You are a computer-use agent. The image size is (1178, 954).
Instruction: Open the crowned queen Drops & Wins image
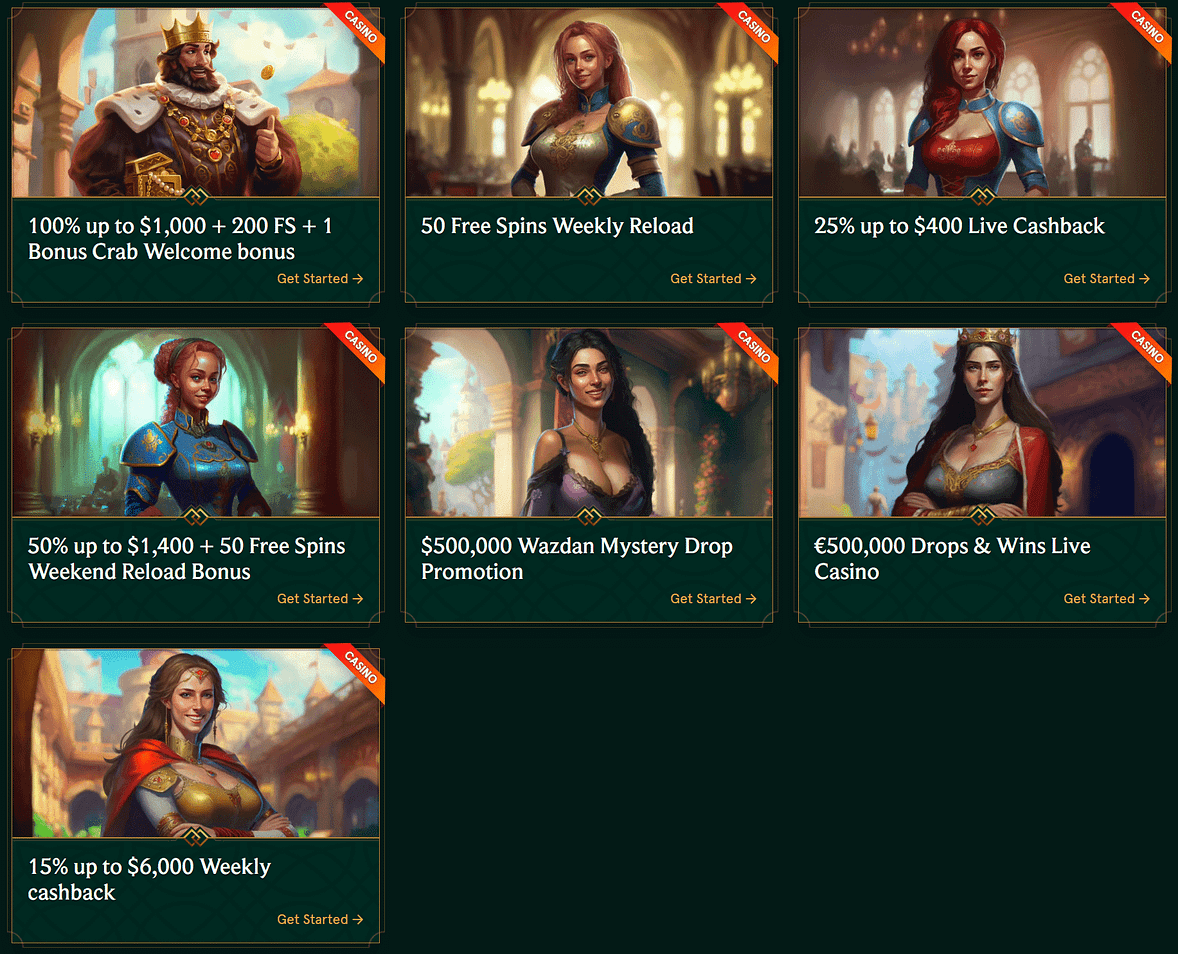tap(982, 422)
